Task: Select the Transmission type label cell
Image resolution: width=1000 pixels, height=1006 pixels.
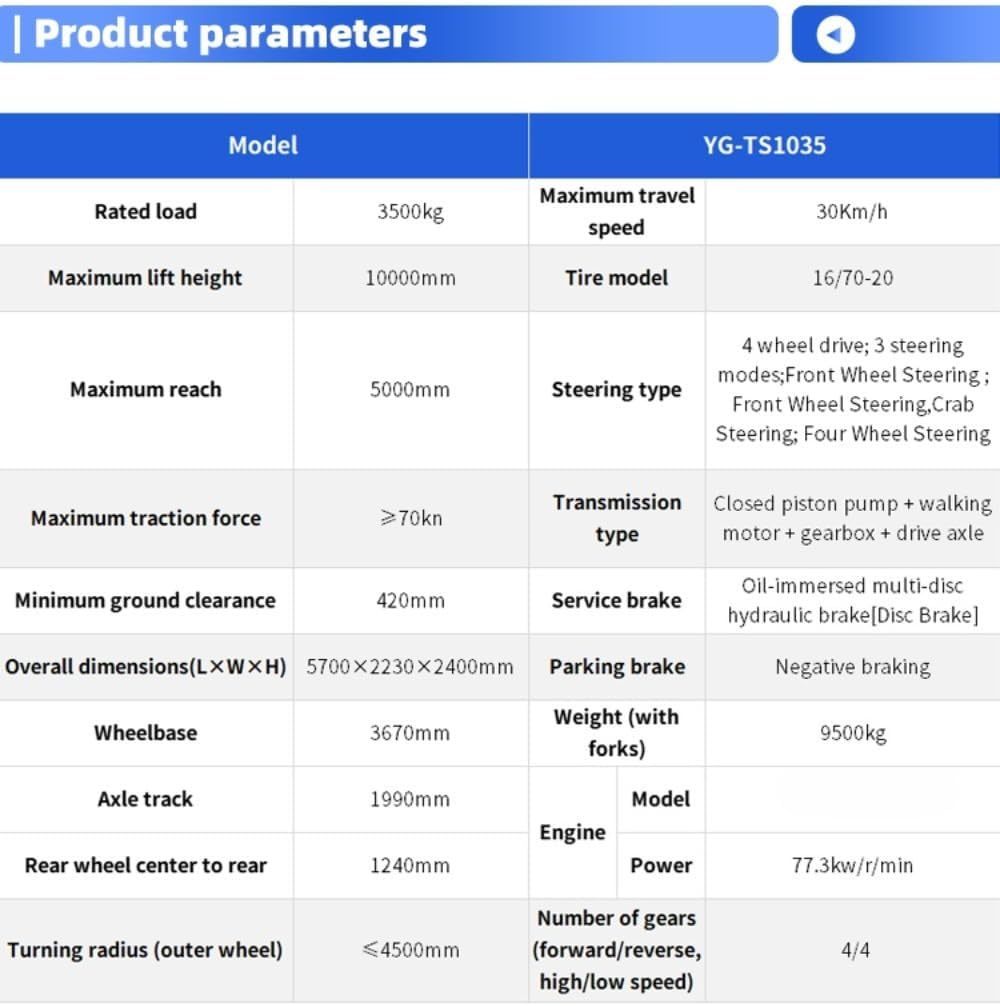Action: pyautogui.click(x=616, y=518)
